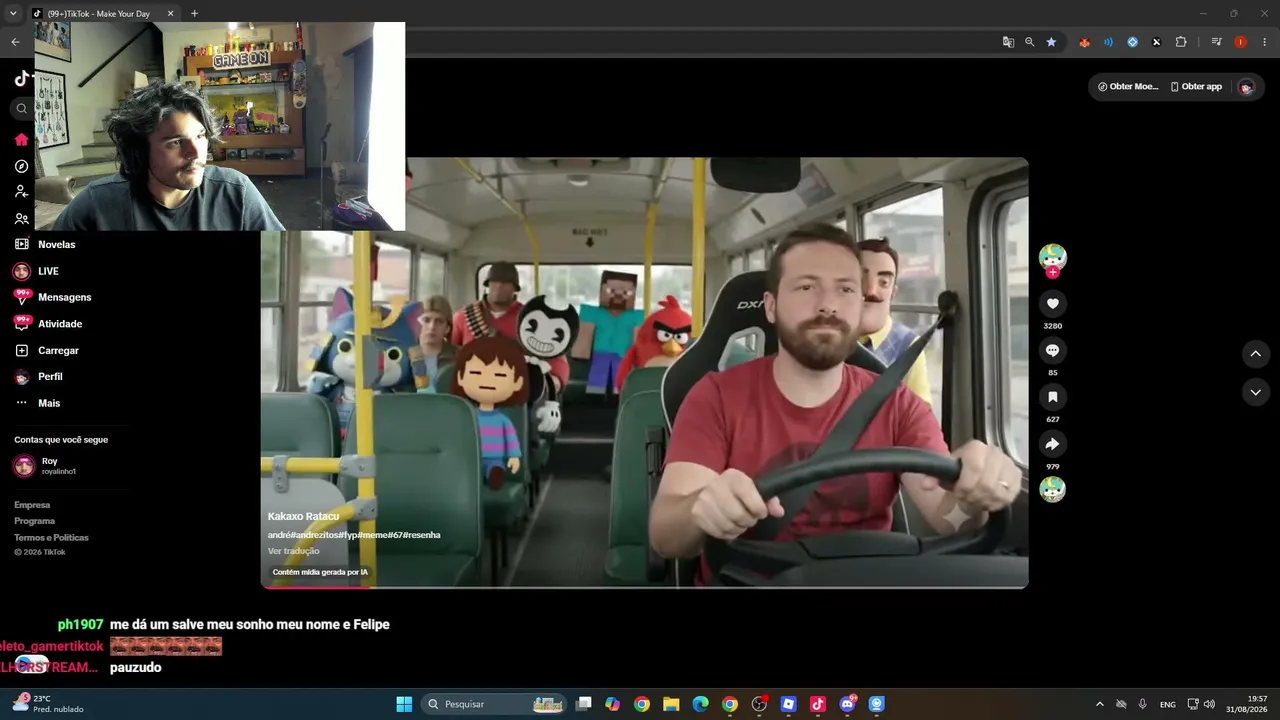Open the Extensions puzzle icon
1280x720 pixels.
point(1181,42)
